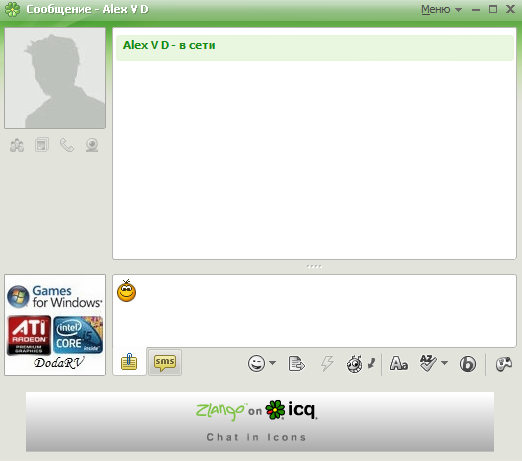Expand the emoticon dropdown arrow

pos(273,363)
